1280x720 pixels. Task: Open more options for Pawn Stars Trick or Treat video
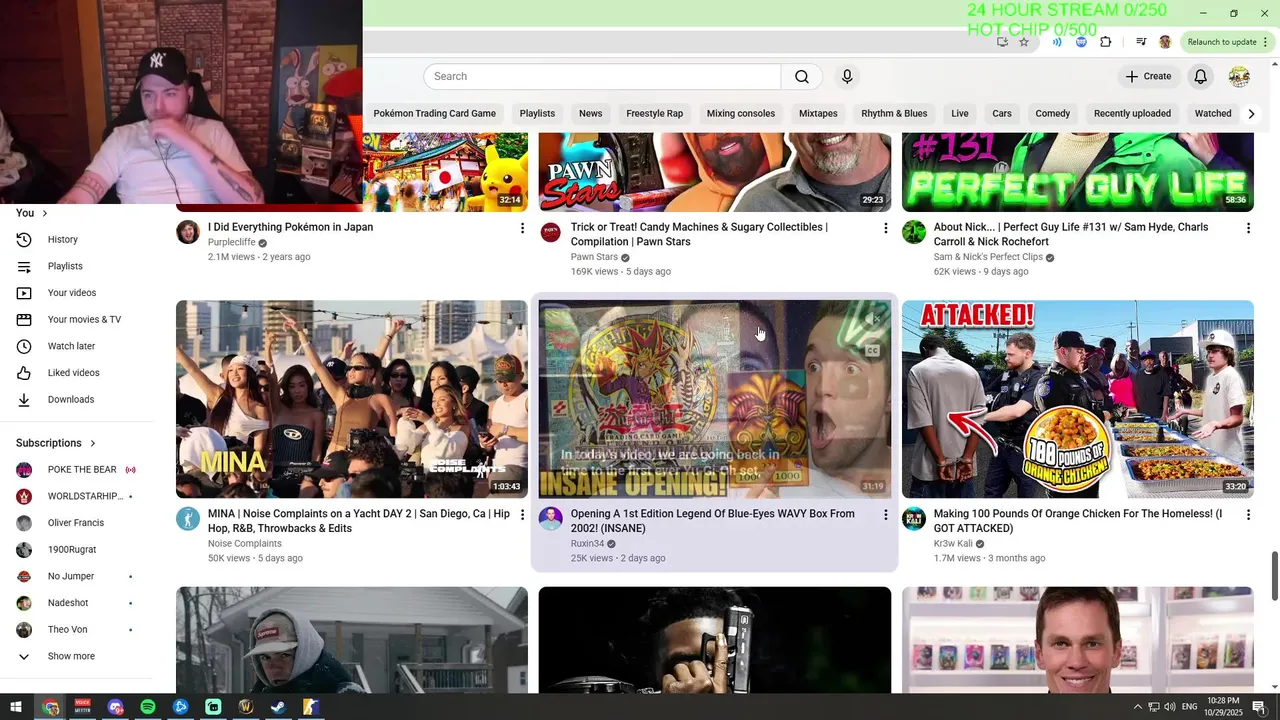point(885,229)
